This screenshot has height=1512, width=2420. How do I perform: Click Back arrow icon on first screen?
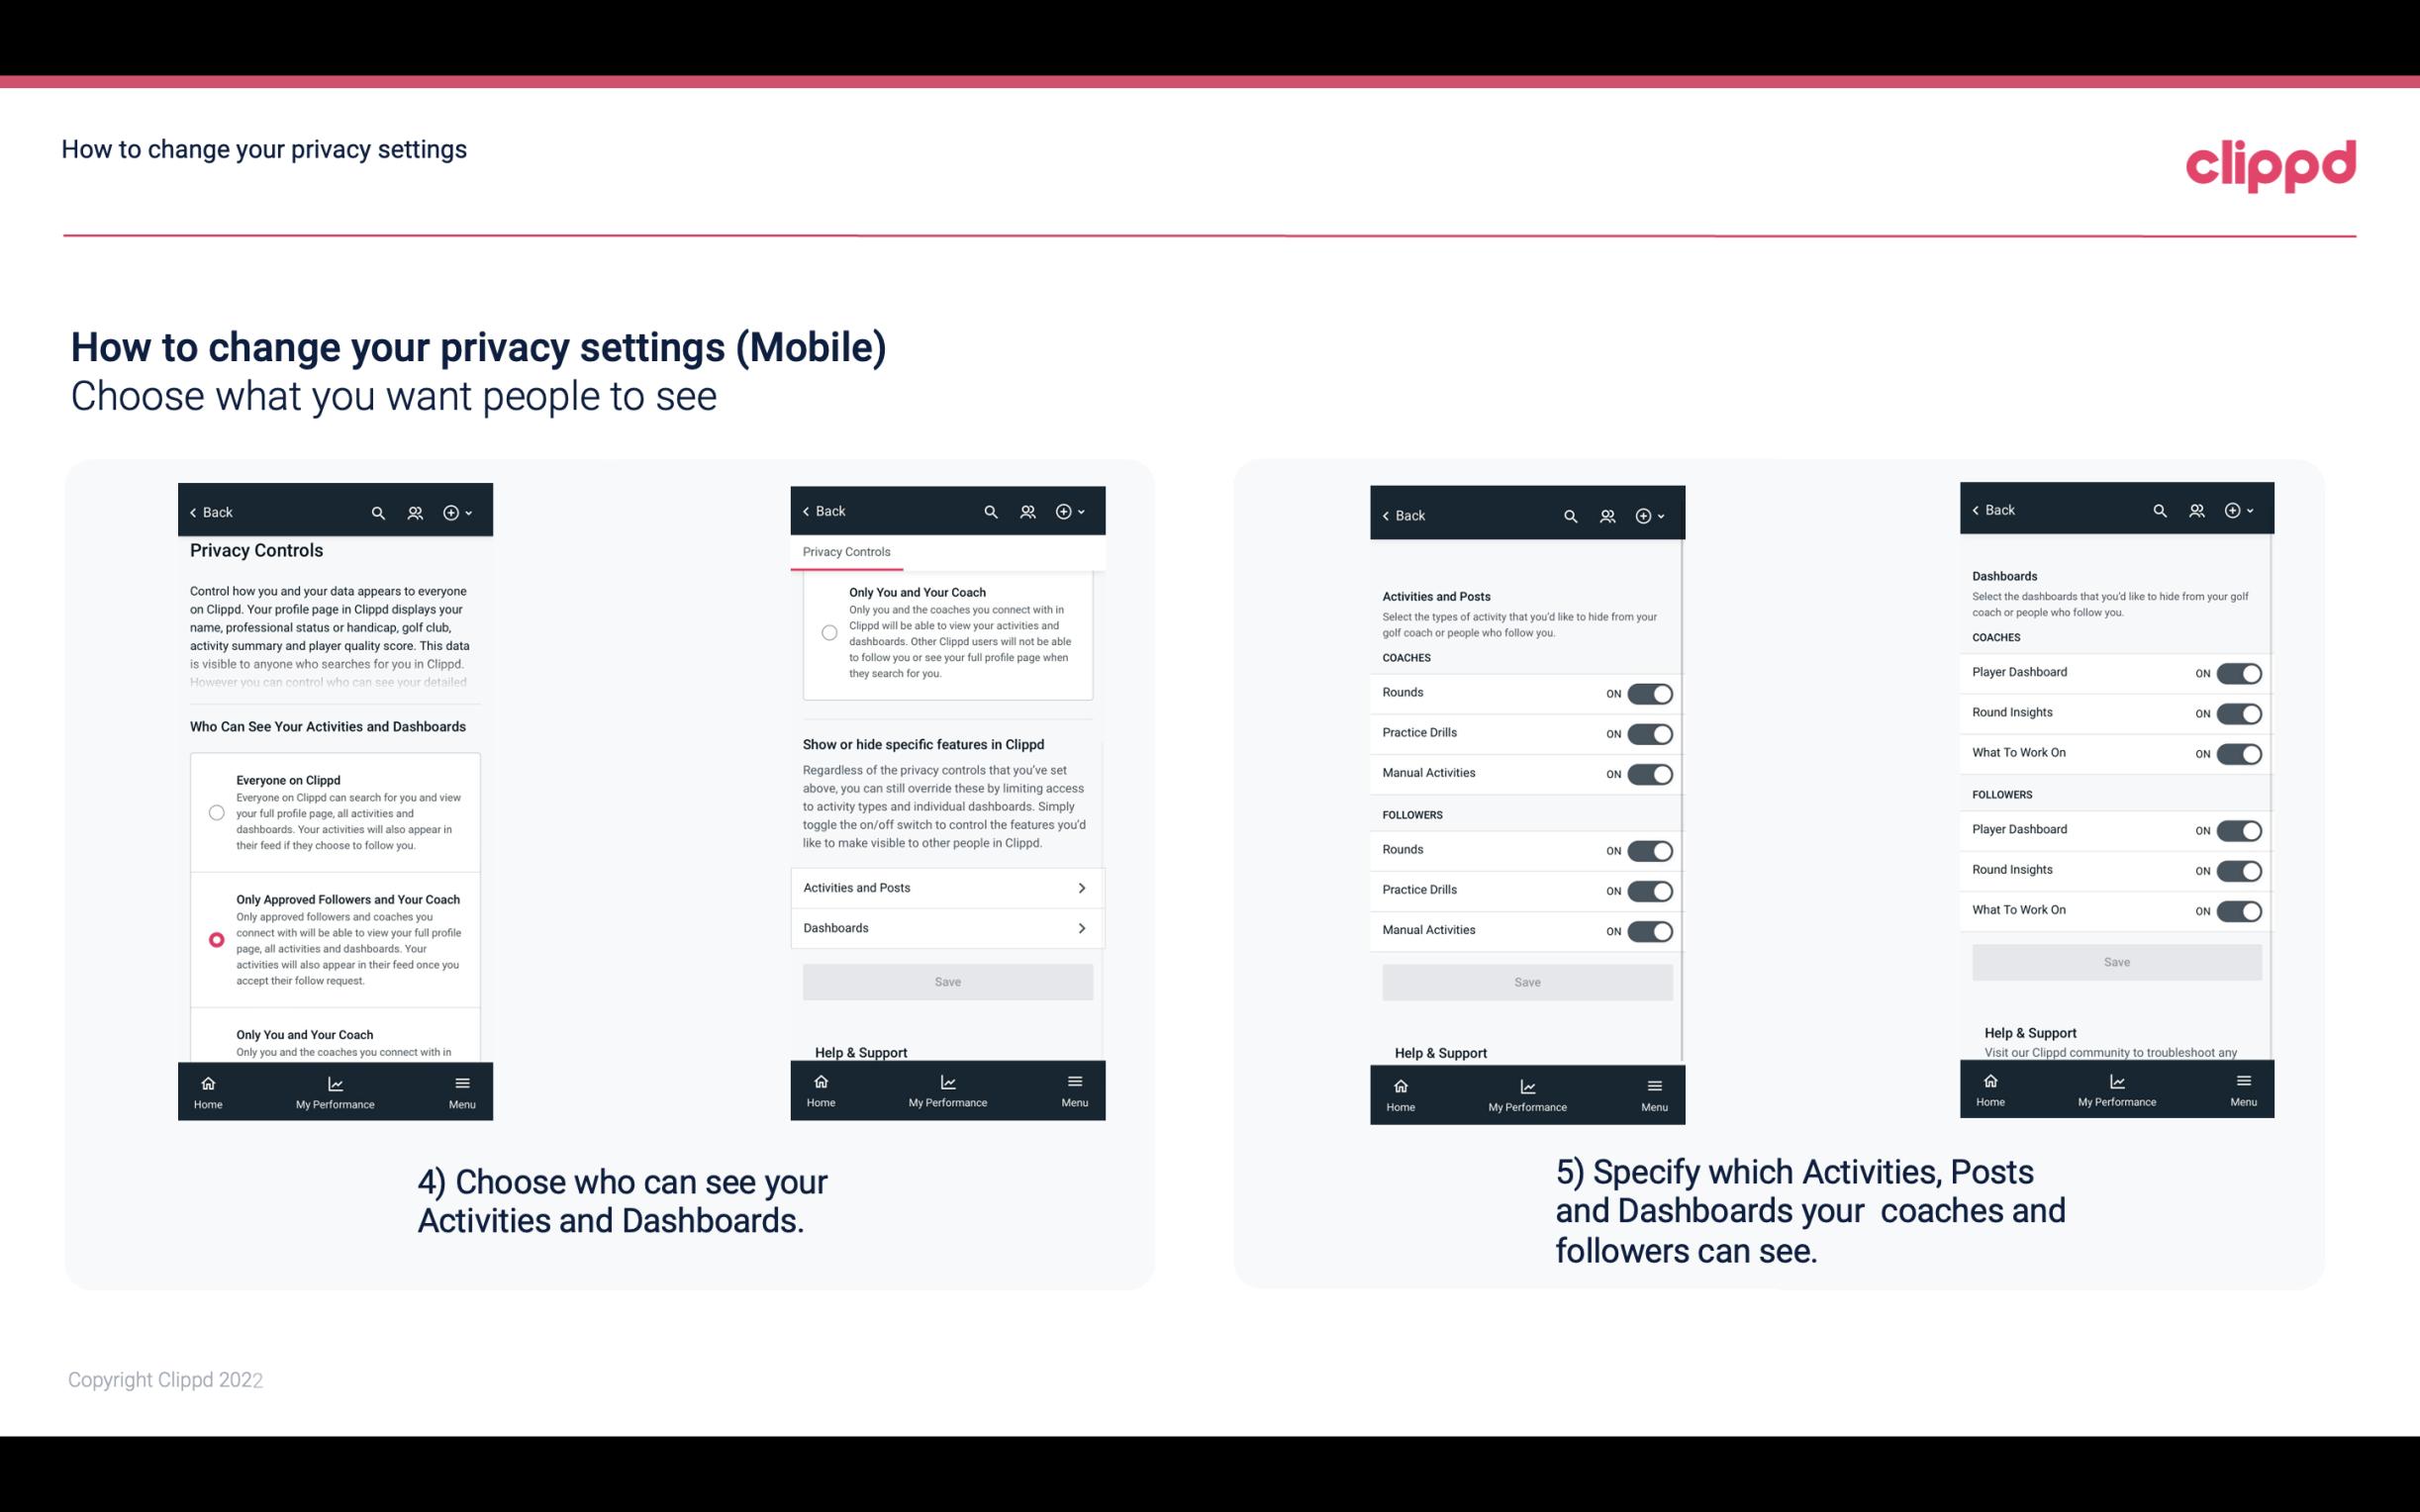[x=193, y=513]
